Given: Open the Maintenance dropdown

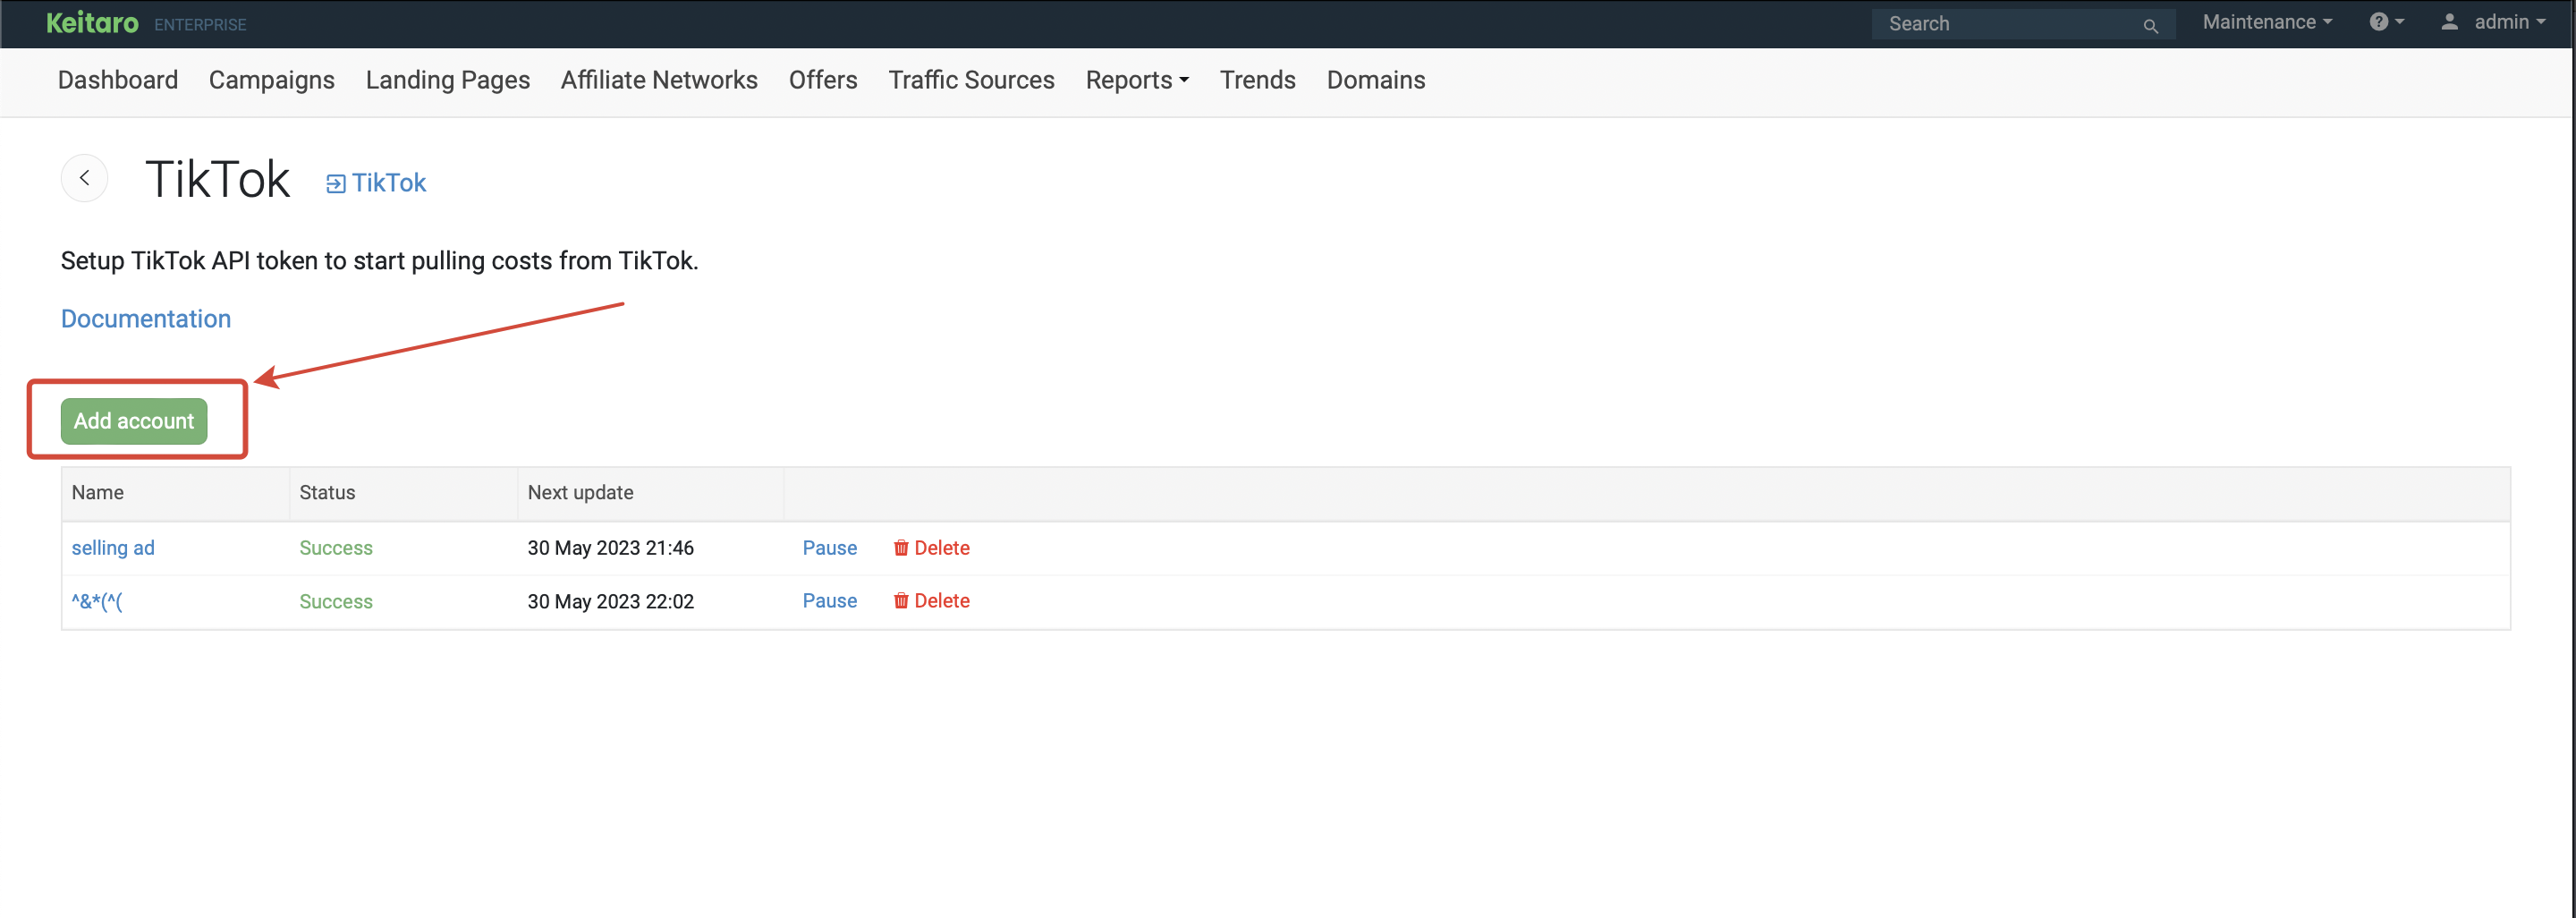Looking at the screenshot, I should [x=2267, y=22].
